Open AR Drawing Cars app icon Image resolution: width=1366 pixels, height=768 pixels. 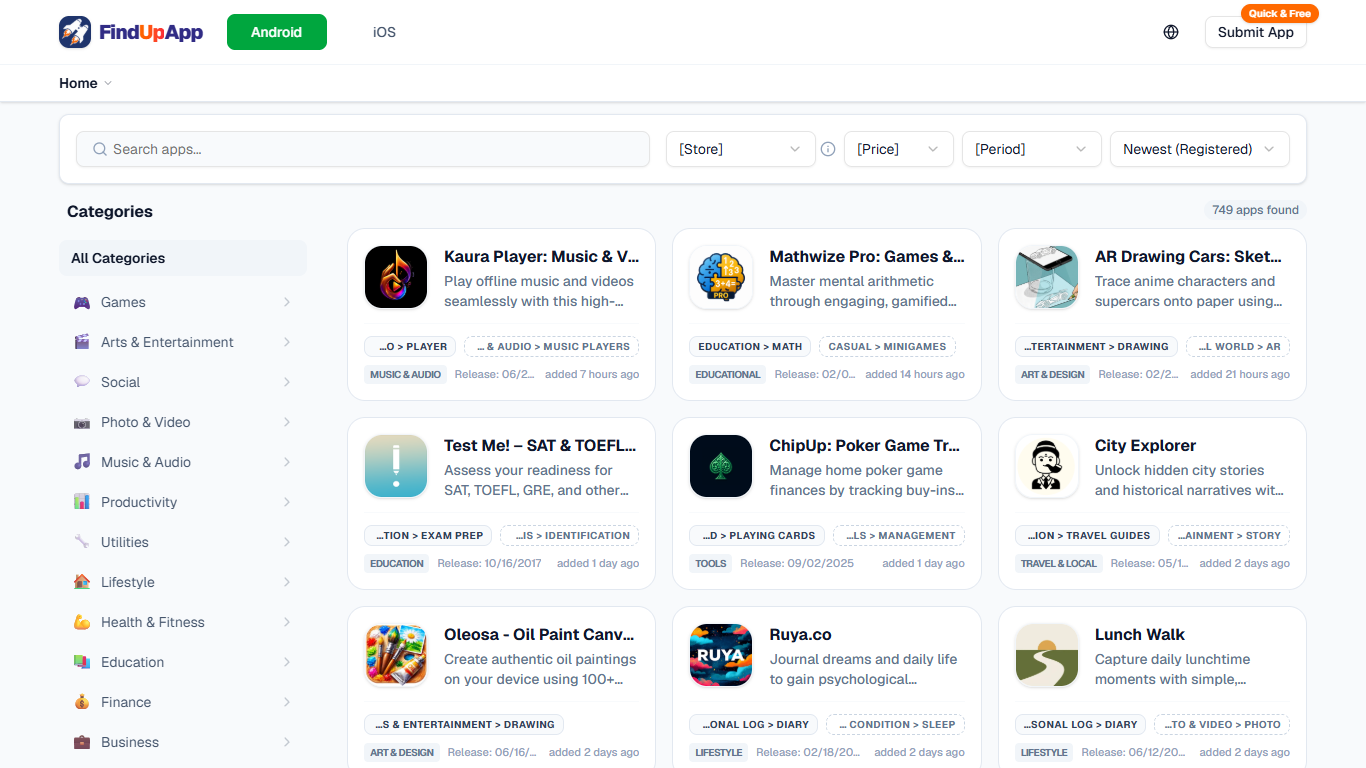tap(1047, 277)
